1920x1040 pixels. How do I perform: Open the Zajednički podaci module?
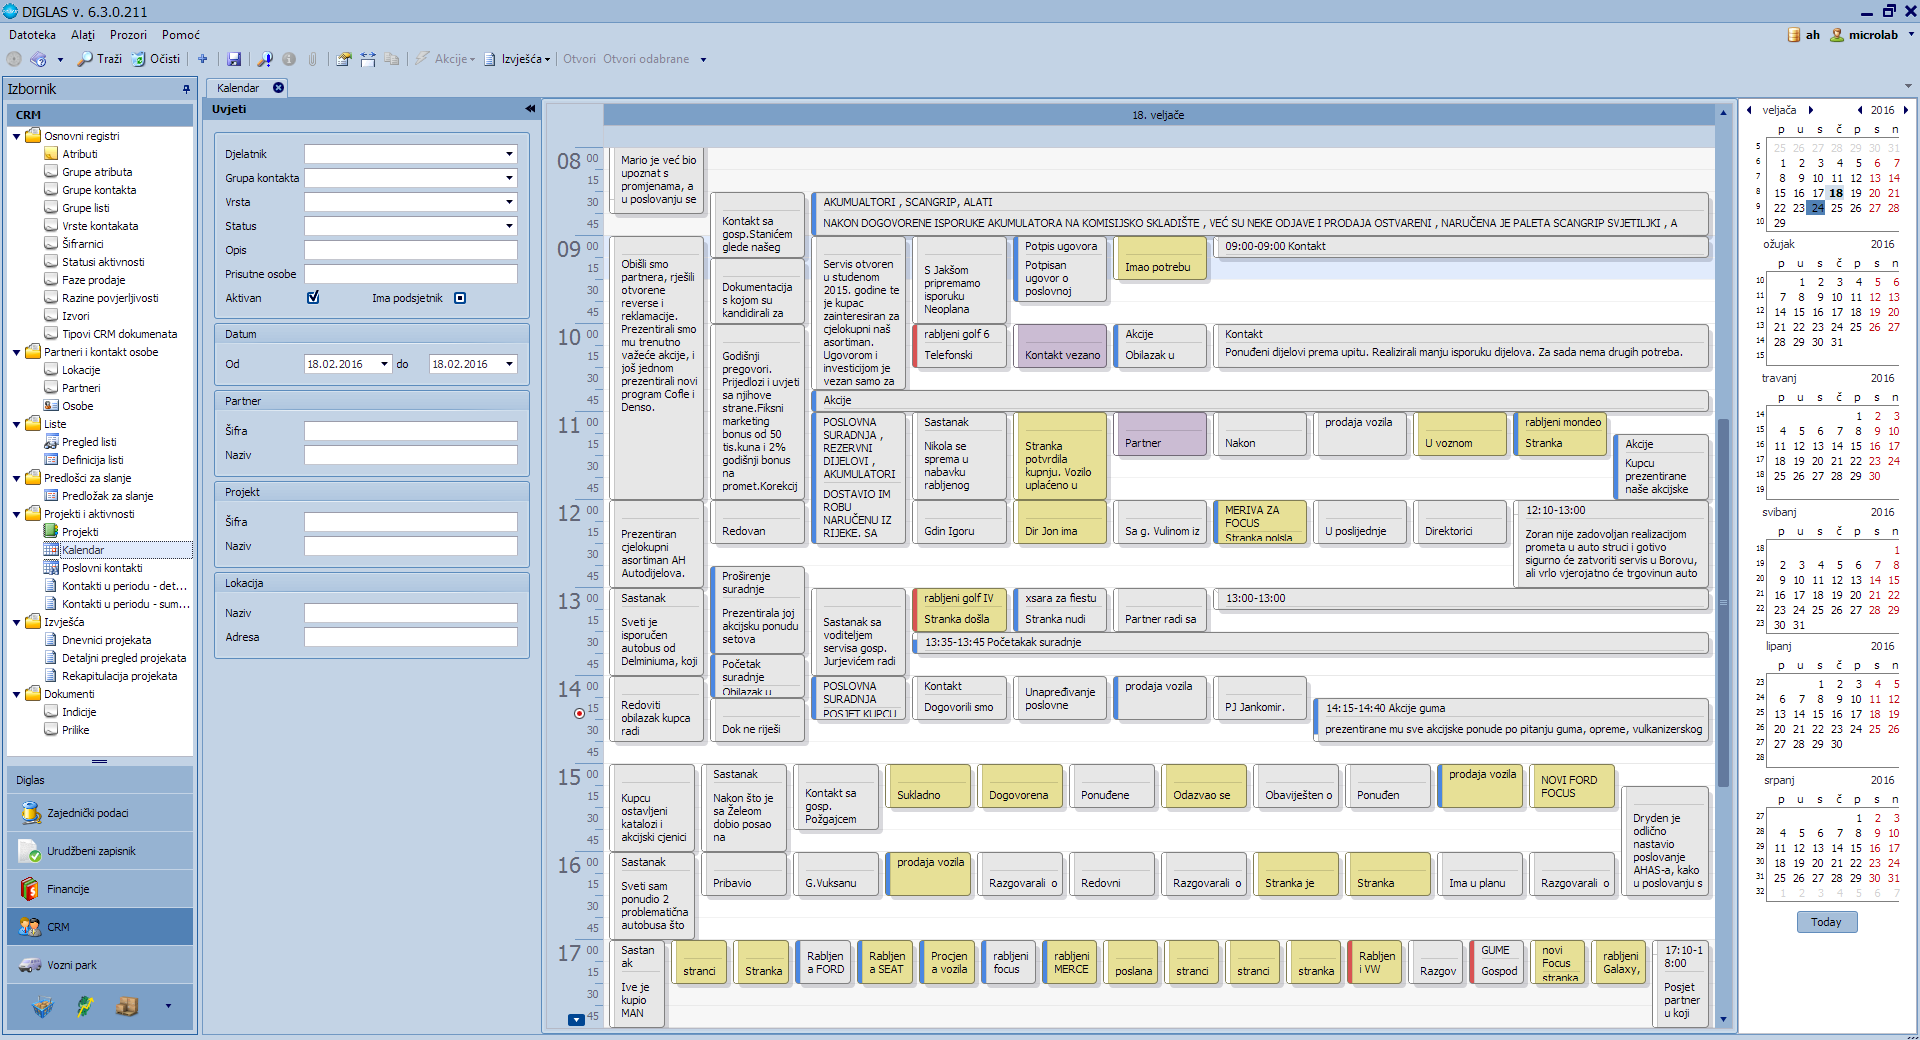(87, 813)
